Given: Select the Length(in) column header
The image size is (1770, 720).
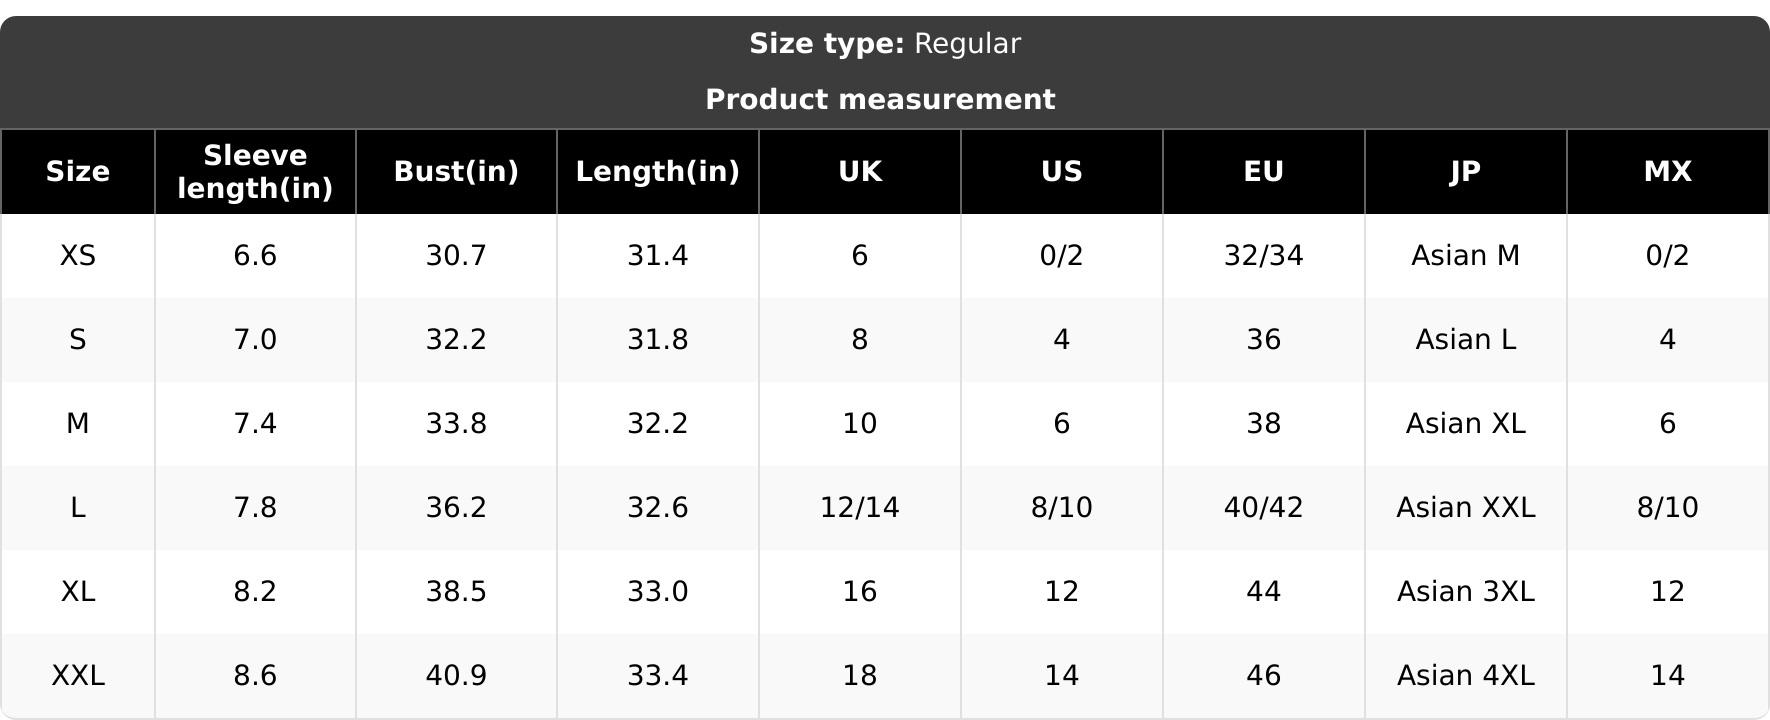Looking at the screenshot, I should click(x=658, y=172).
